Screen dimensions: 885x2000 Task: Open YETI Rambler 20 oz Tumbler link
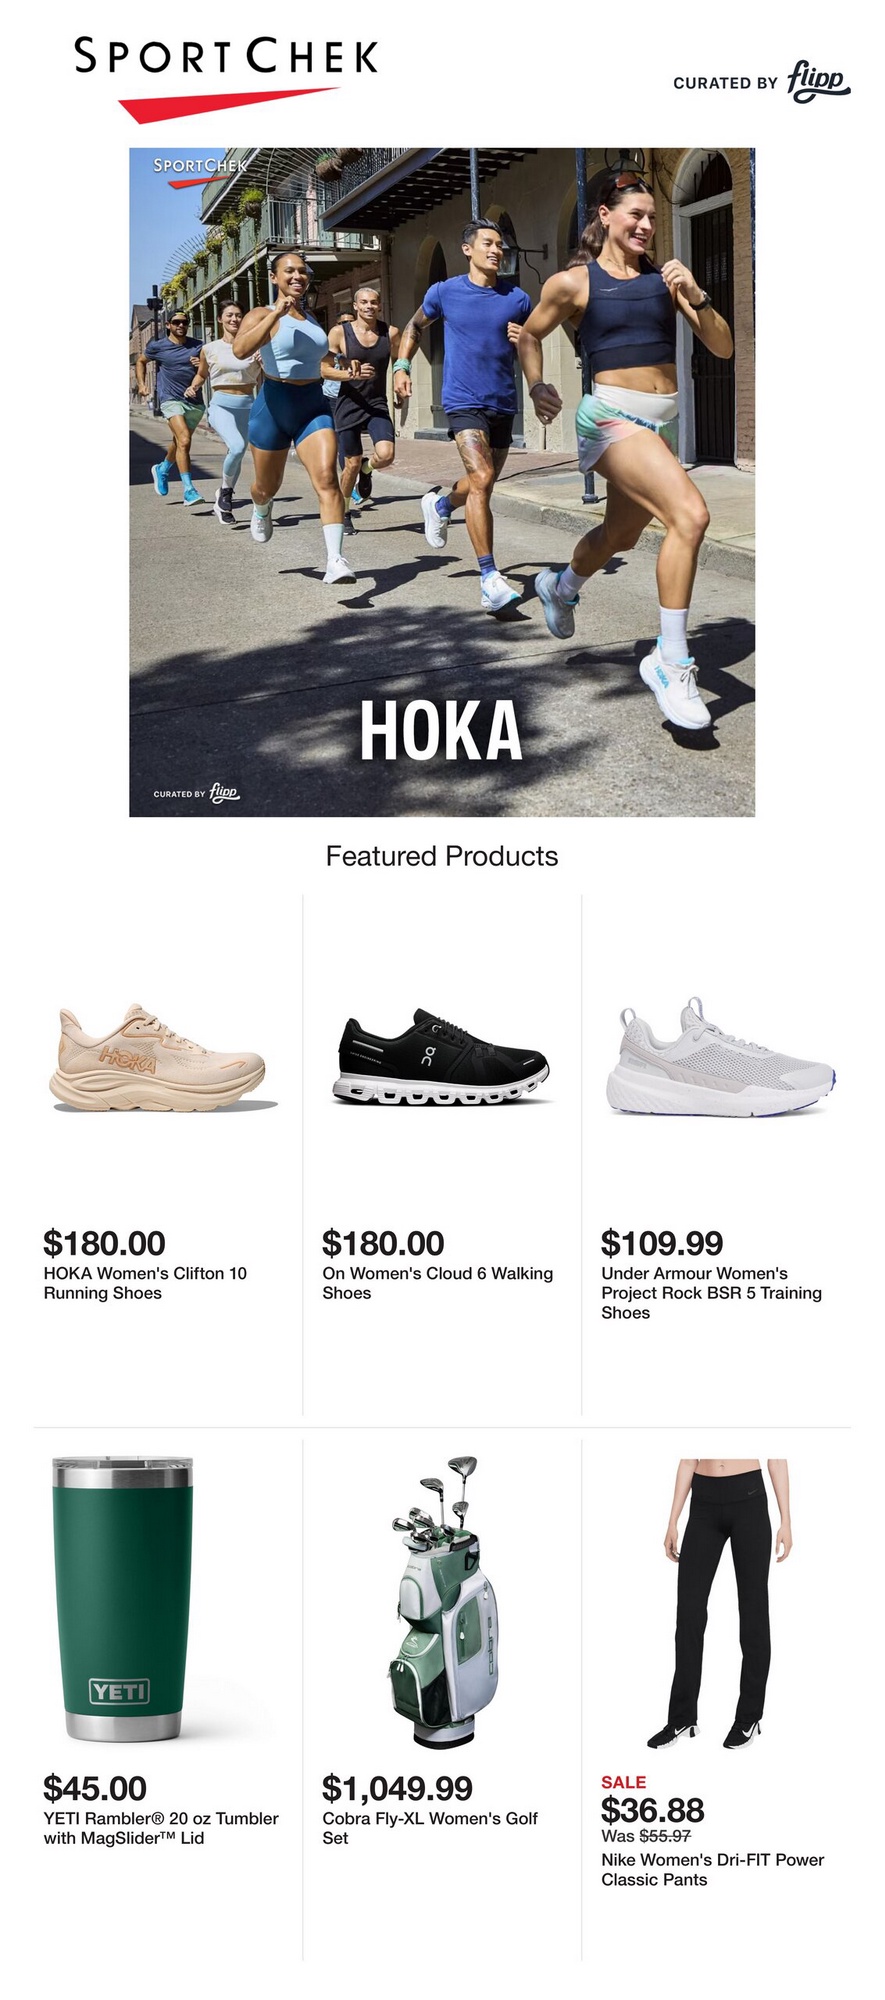click(x=160, y=1828)
